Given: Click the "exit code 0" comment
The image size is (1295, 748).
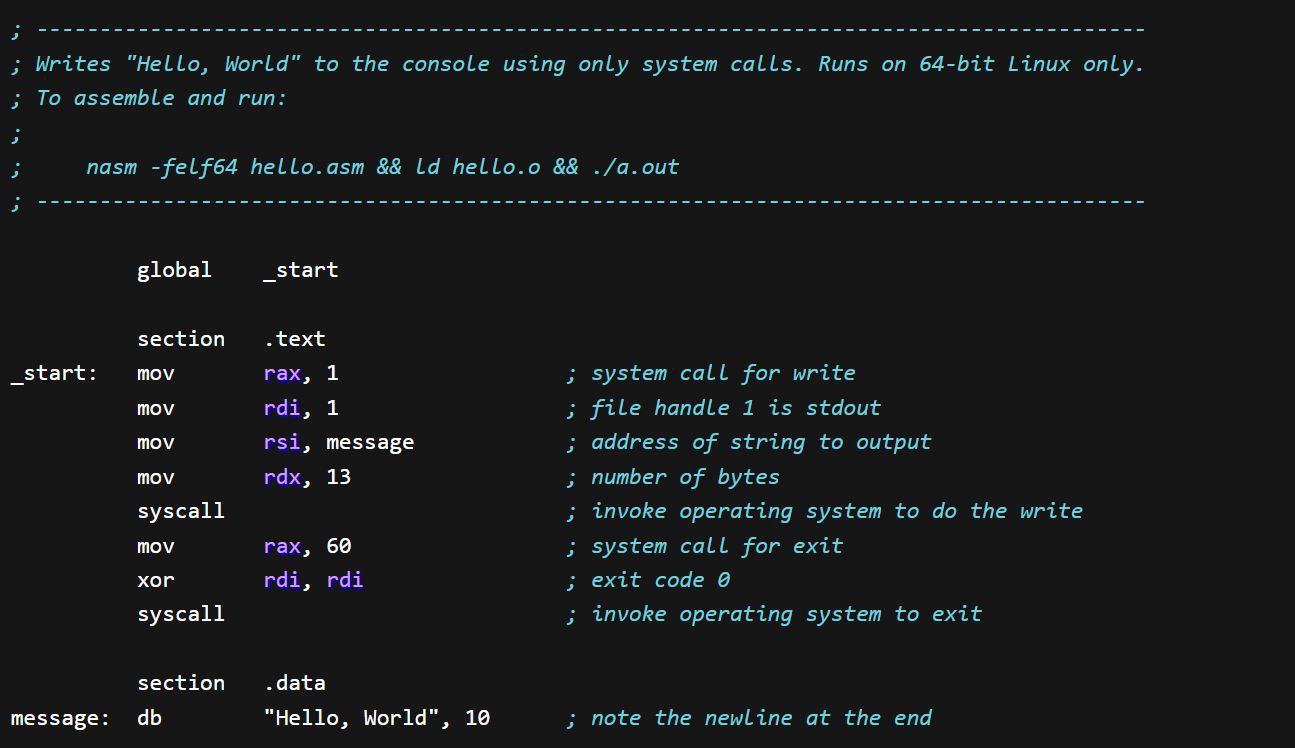Looking at the screenshot, I should pos(660,580).
